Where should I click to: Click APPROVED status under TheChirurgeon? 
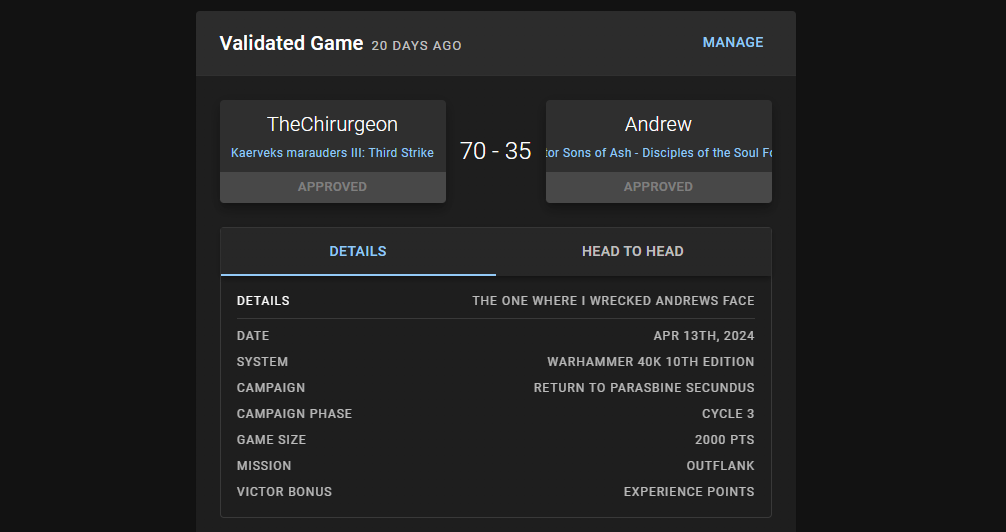(x=332, y=187)
